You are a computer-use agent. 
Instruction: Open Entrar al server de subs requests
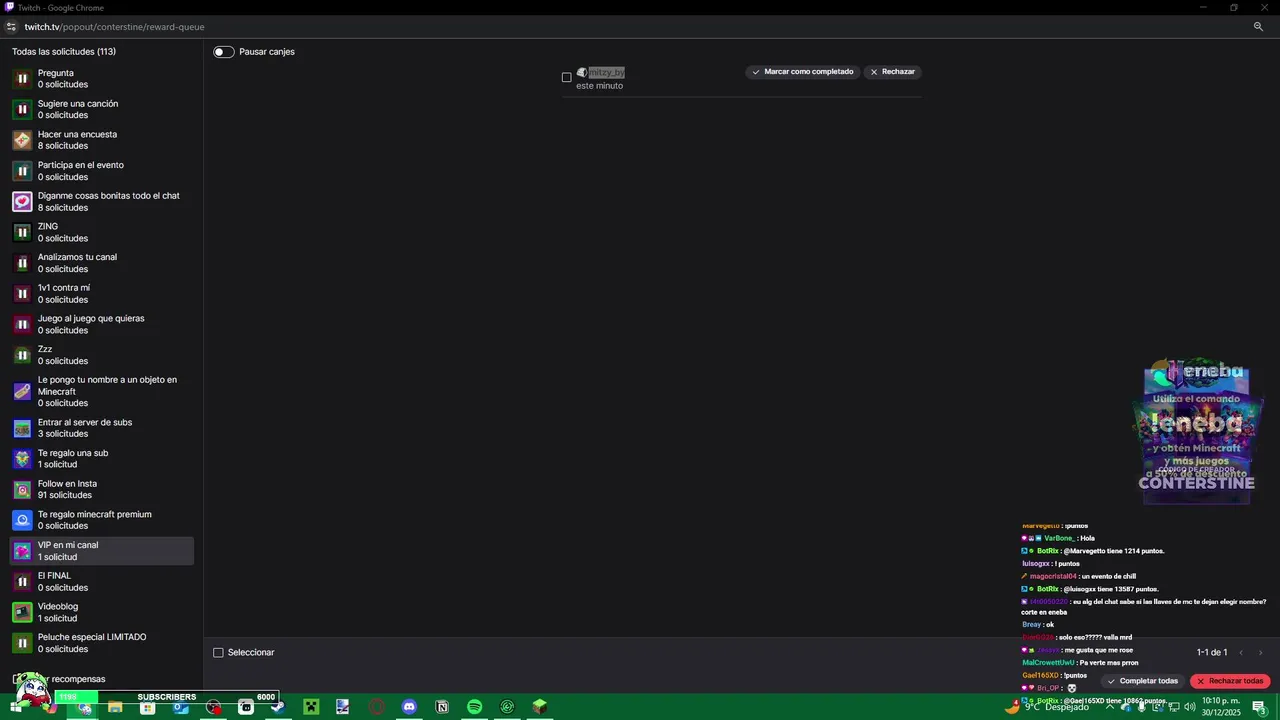[102, 428]
